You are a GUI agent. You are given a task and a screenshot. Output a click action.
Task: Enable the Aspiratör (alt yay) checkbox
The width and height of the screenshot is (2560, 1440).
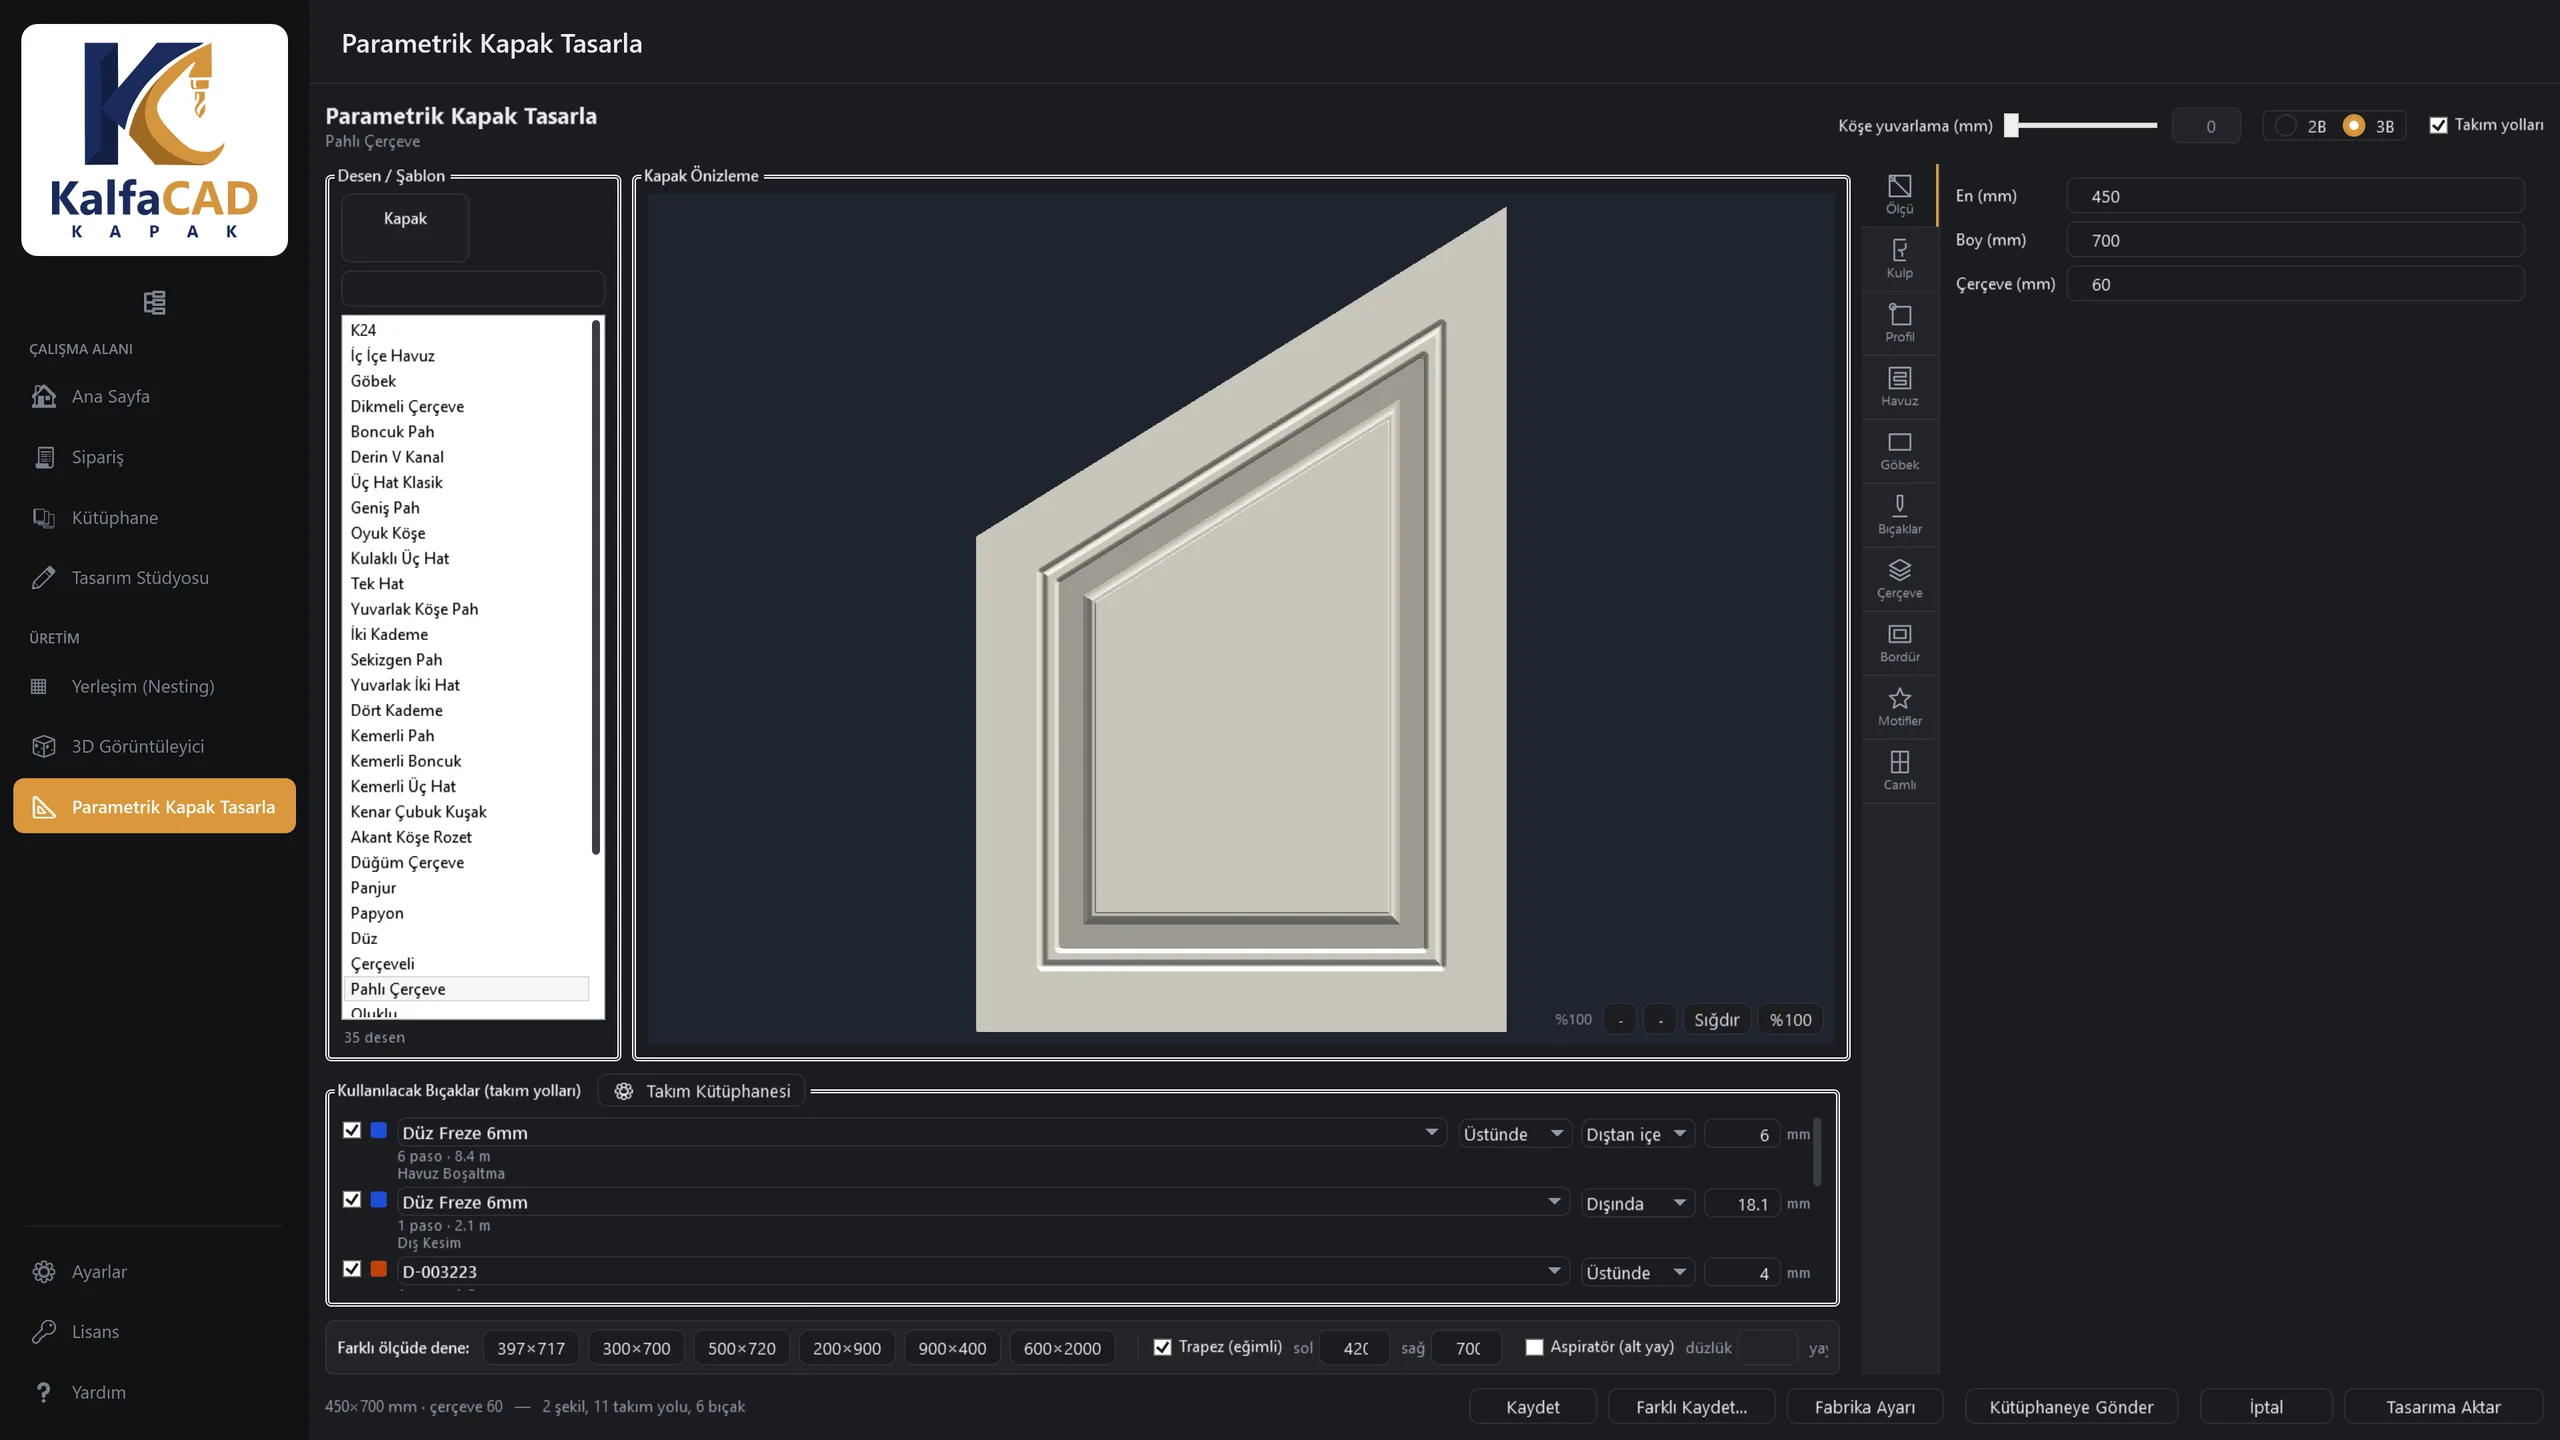pyautogui.click(x=1534, y=1347)
